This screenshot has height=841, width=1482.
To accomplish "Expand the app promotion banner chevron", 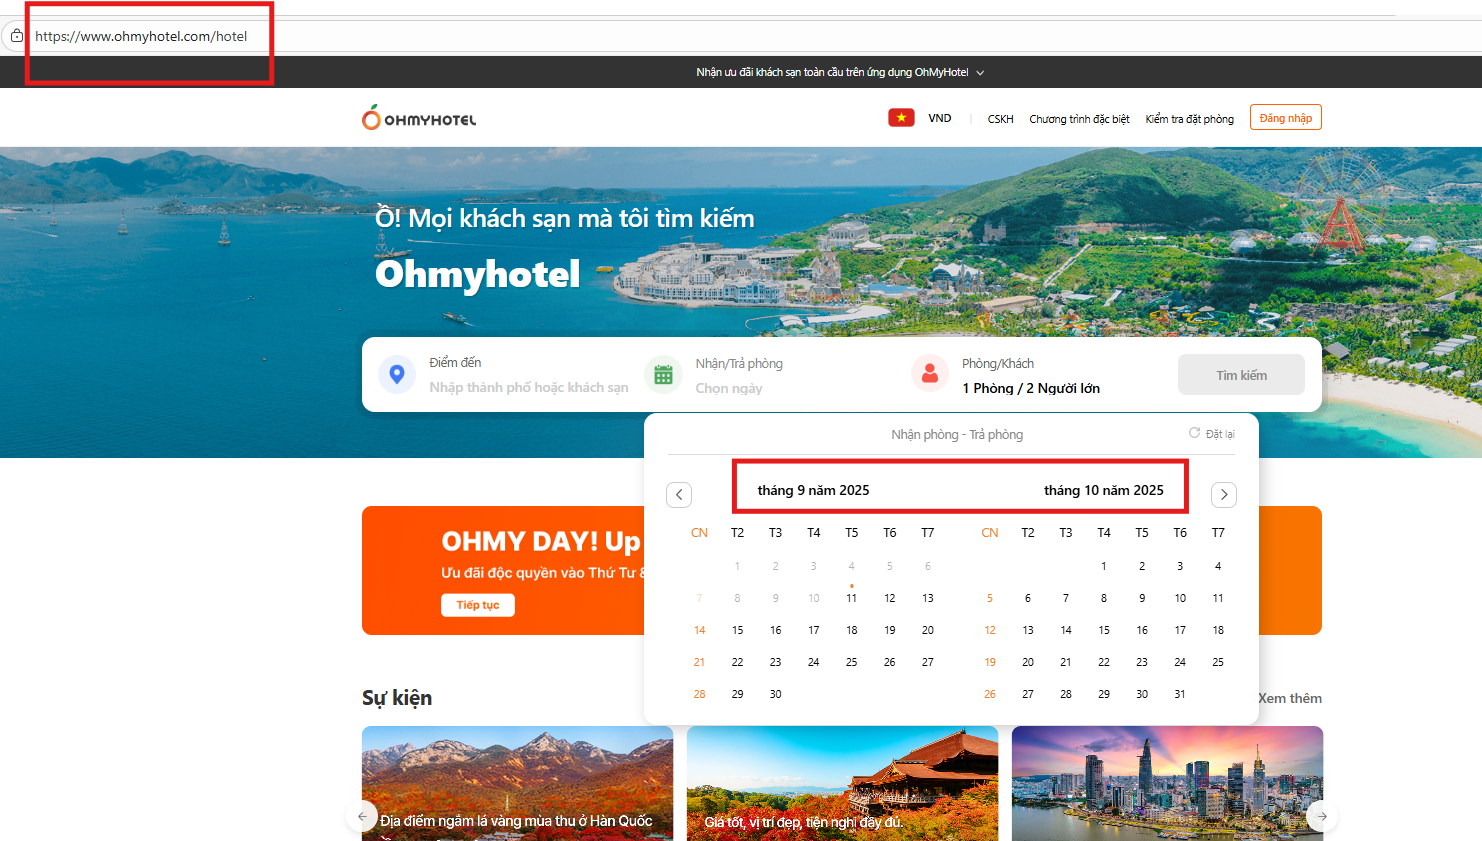I will pyautogui.click(x=980, y=73).
